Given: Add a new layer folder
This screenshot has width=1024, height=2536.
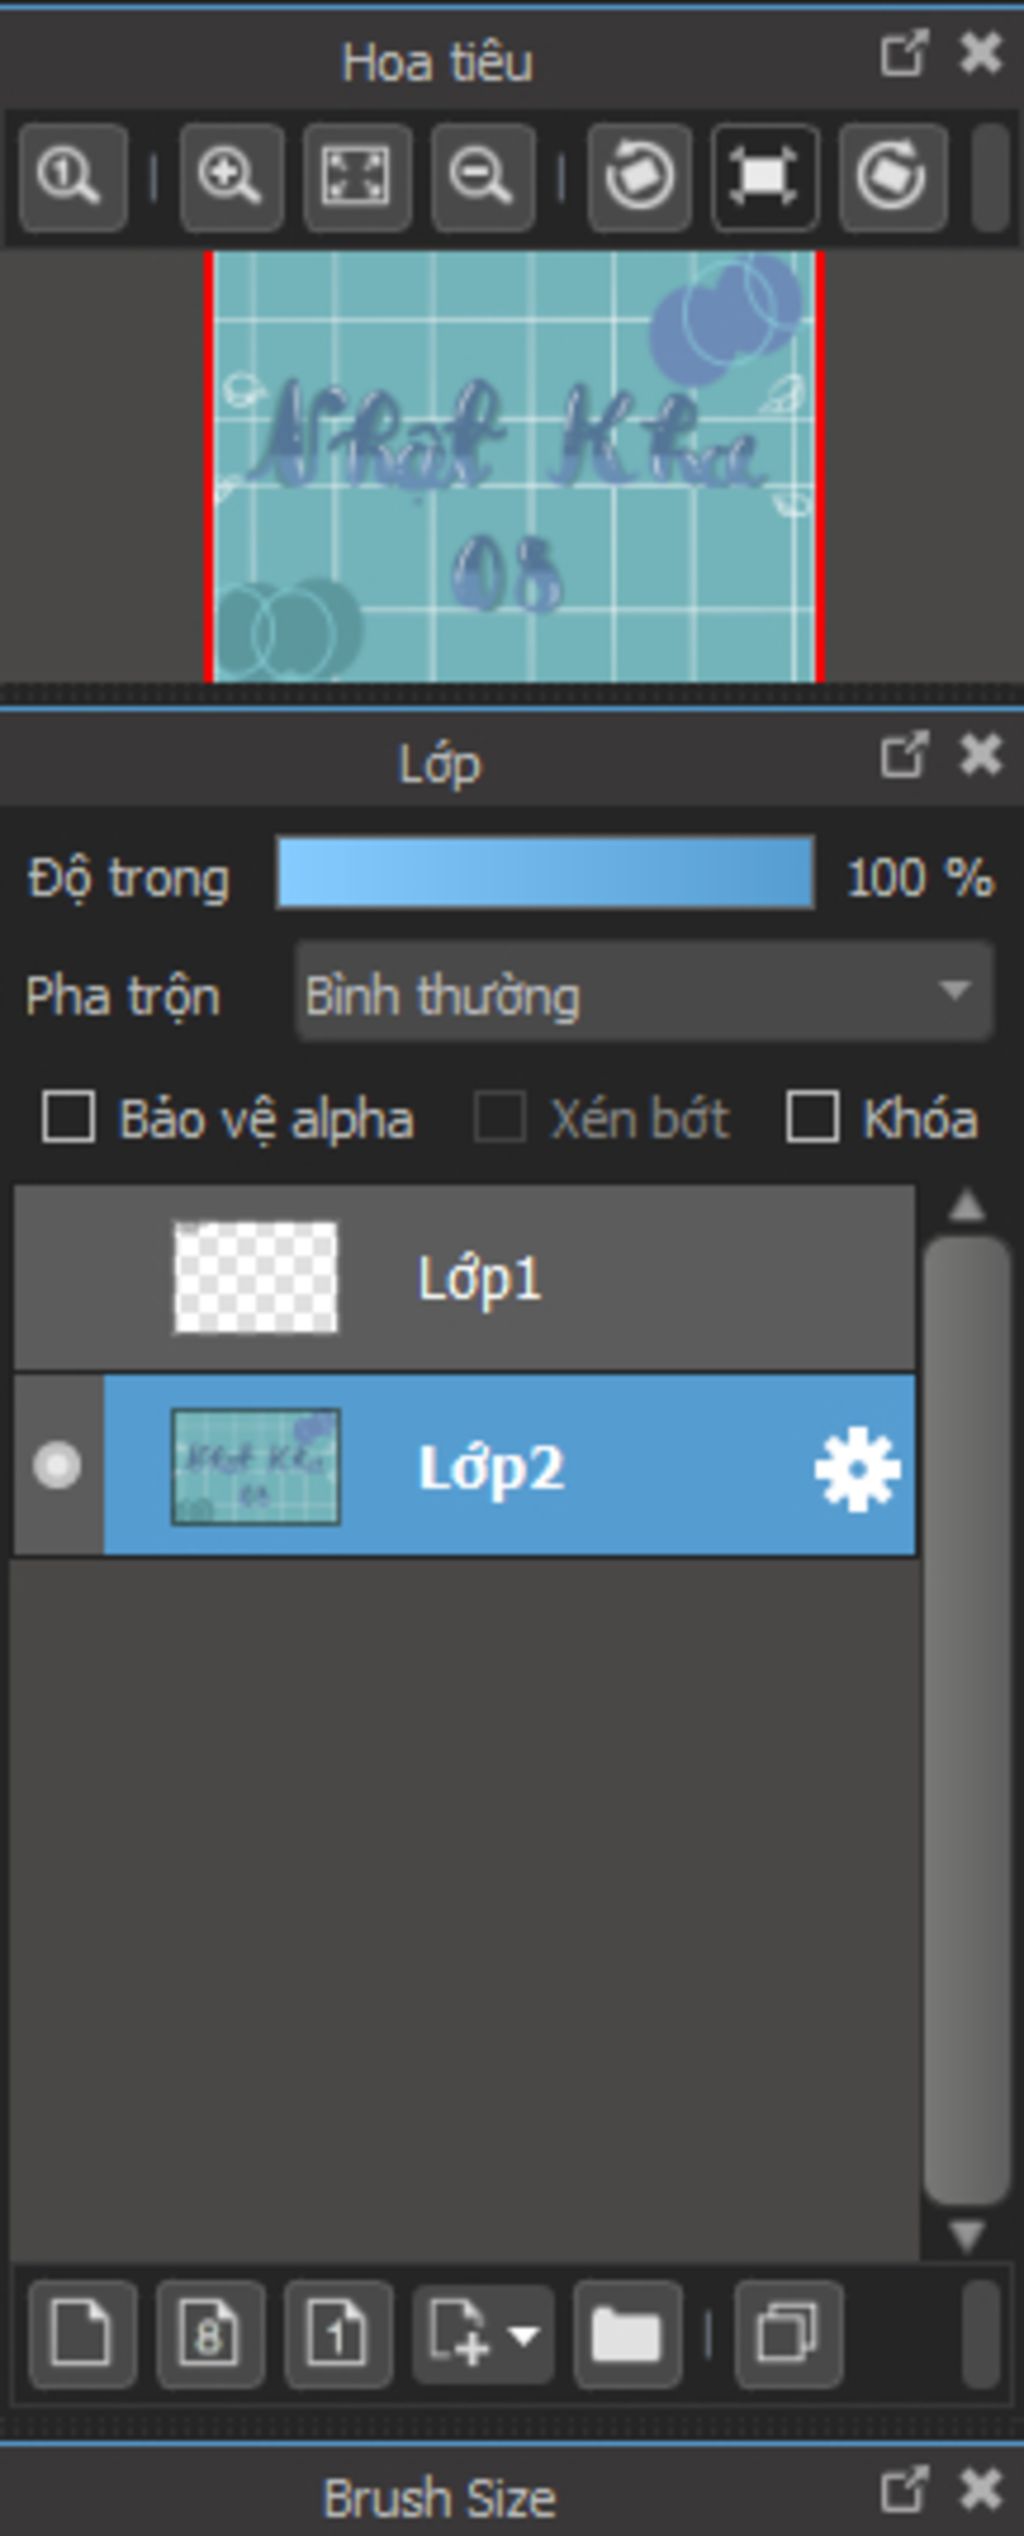Looking at the screenshot, I should (x=627, y=2335).
